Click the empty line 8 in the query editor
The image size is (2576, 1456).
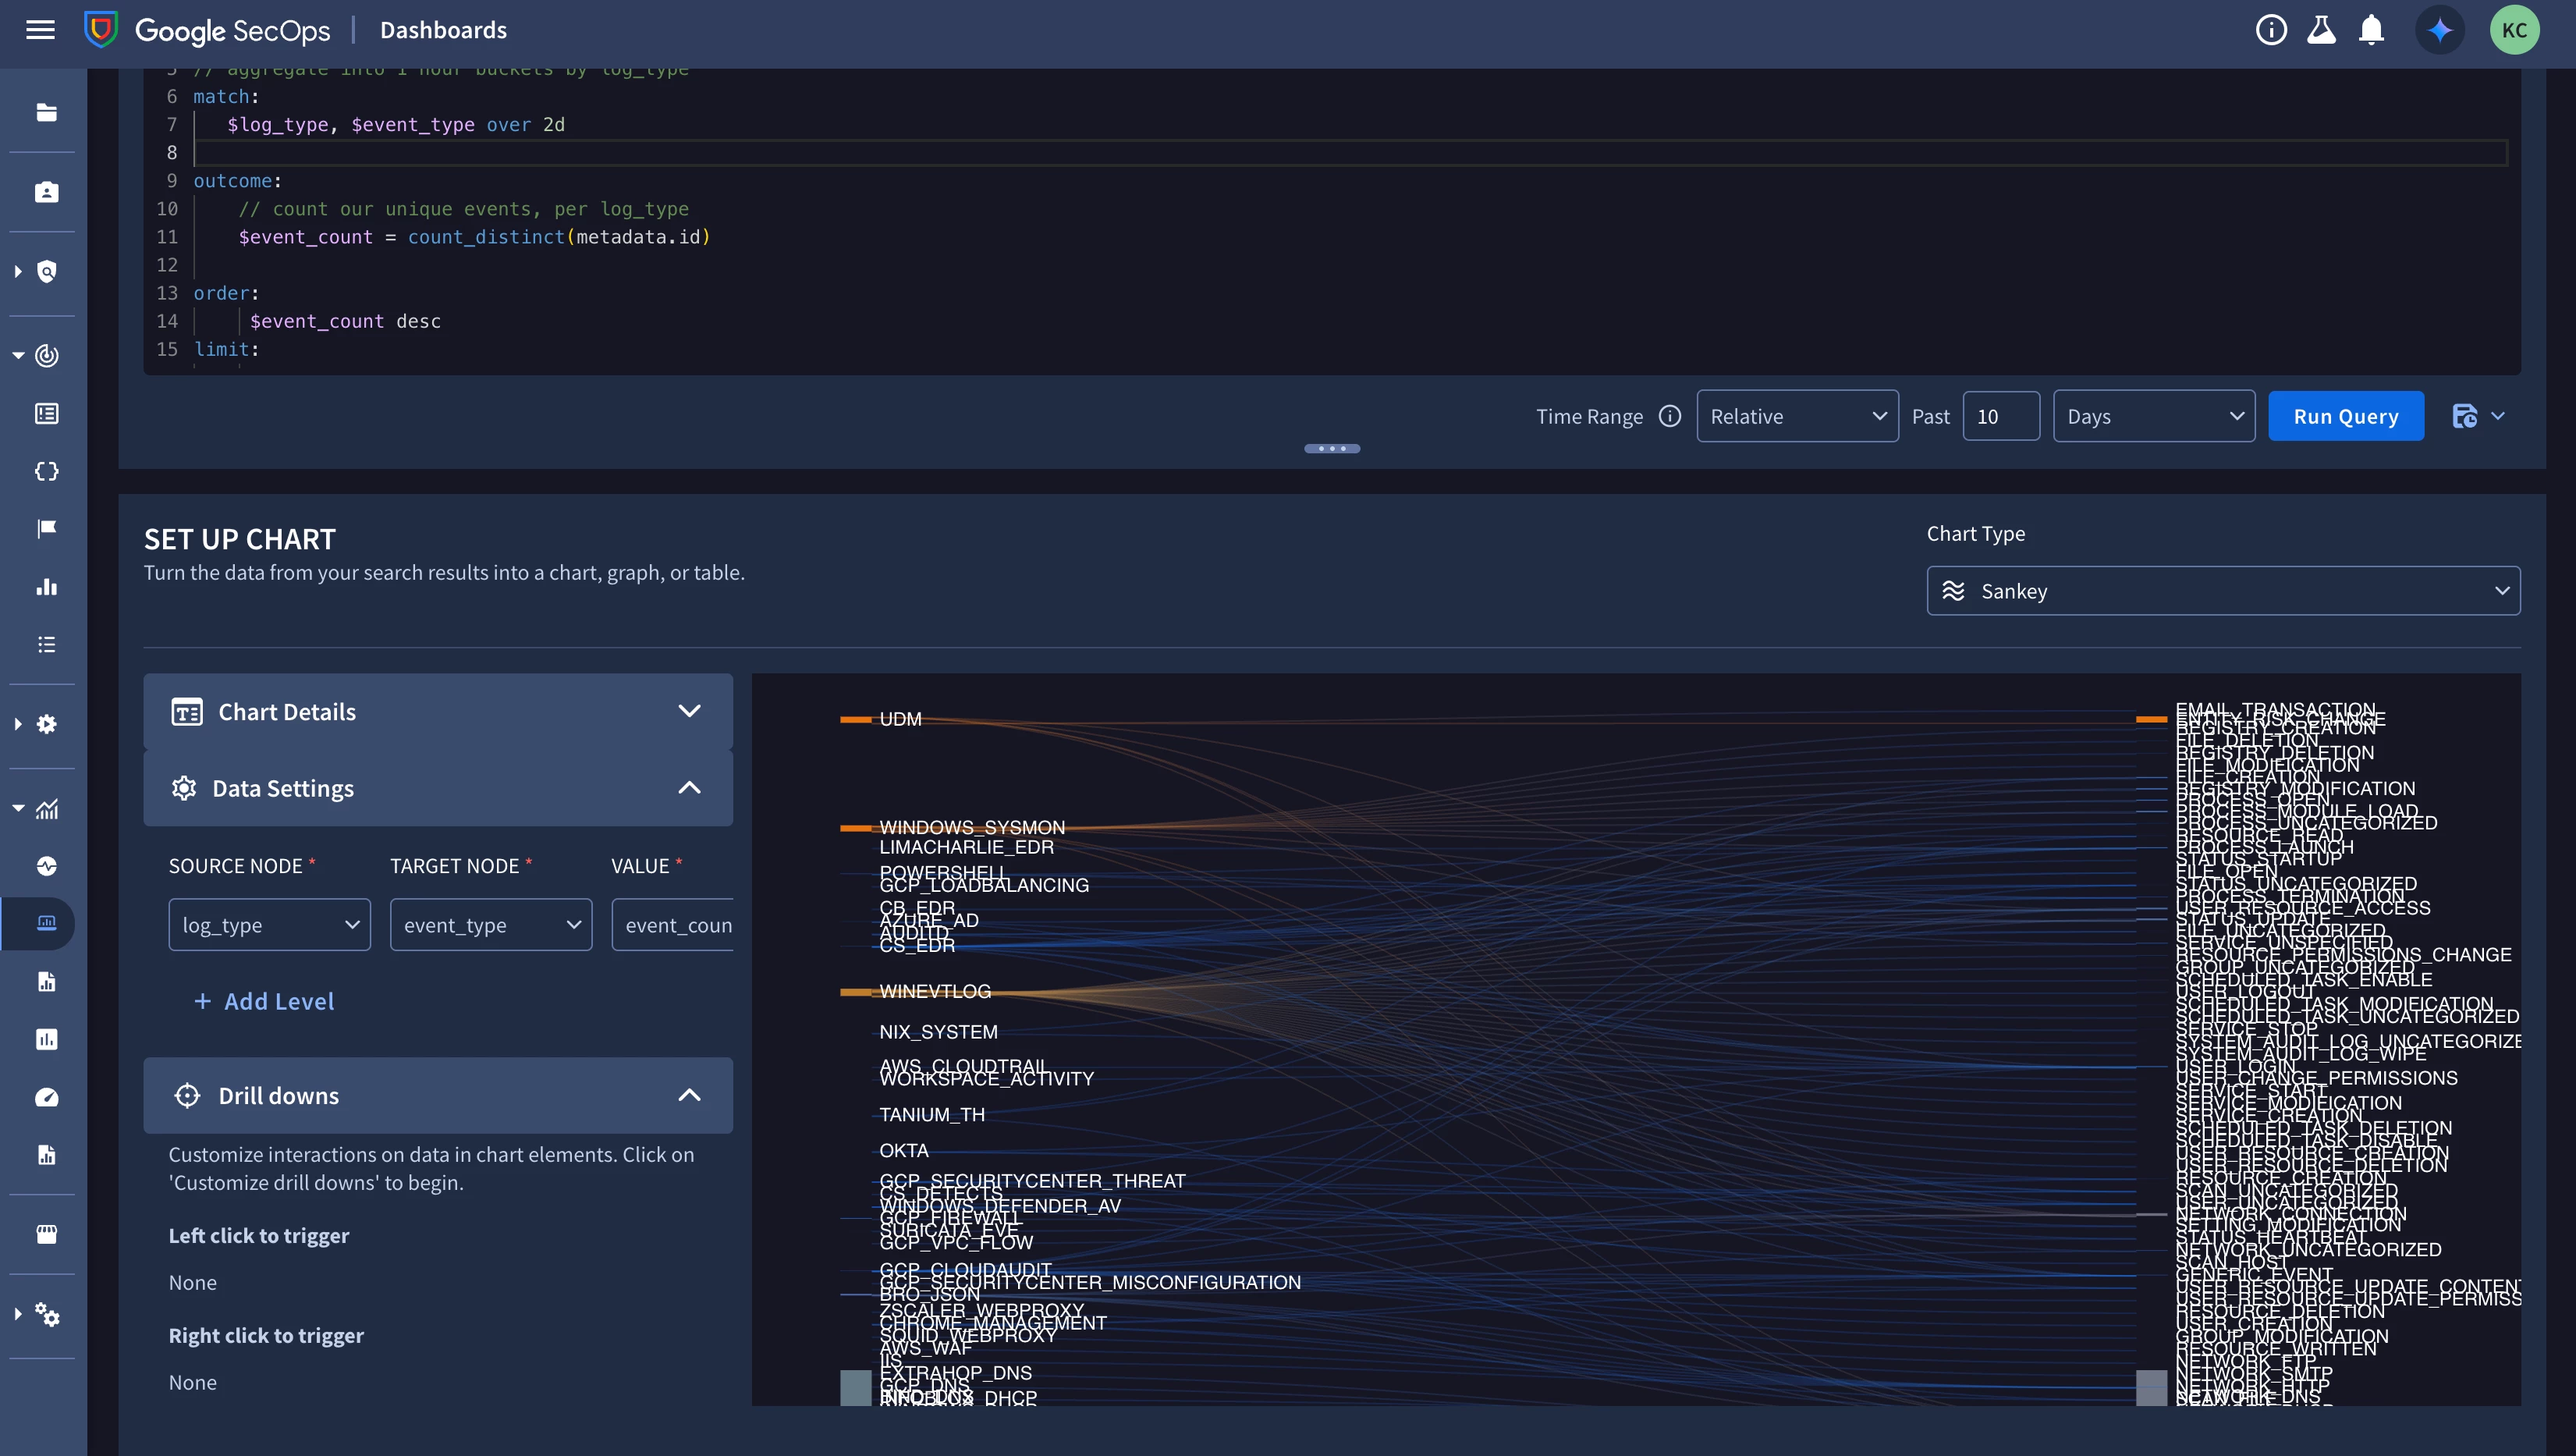[x=1350, y=153]
